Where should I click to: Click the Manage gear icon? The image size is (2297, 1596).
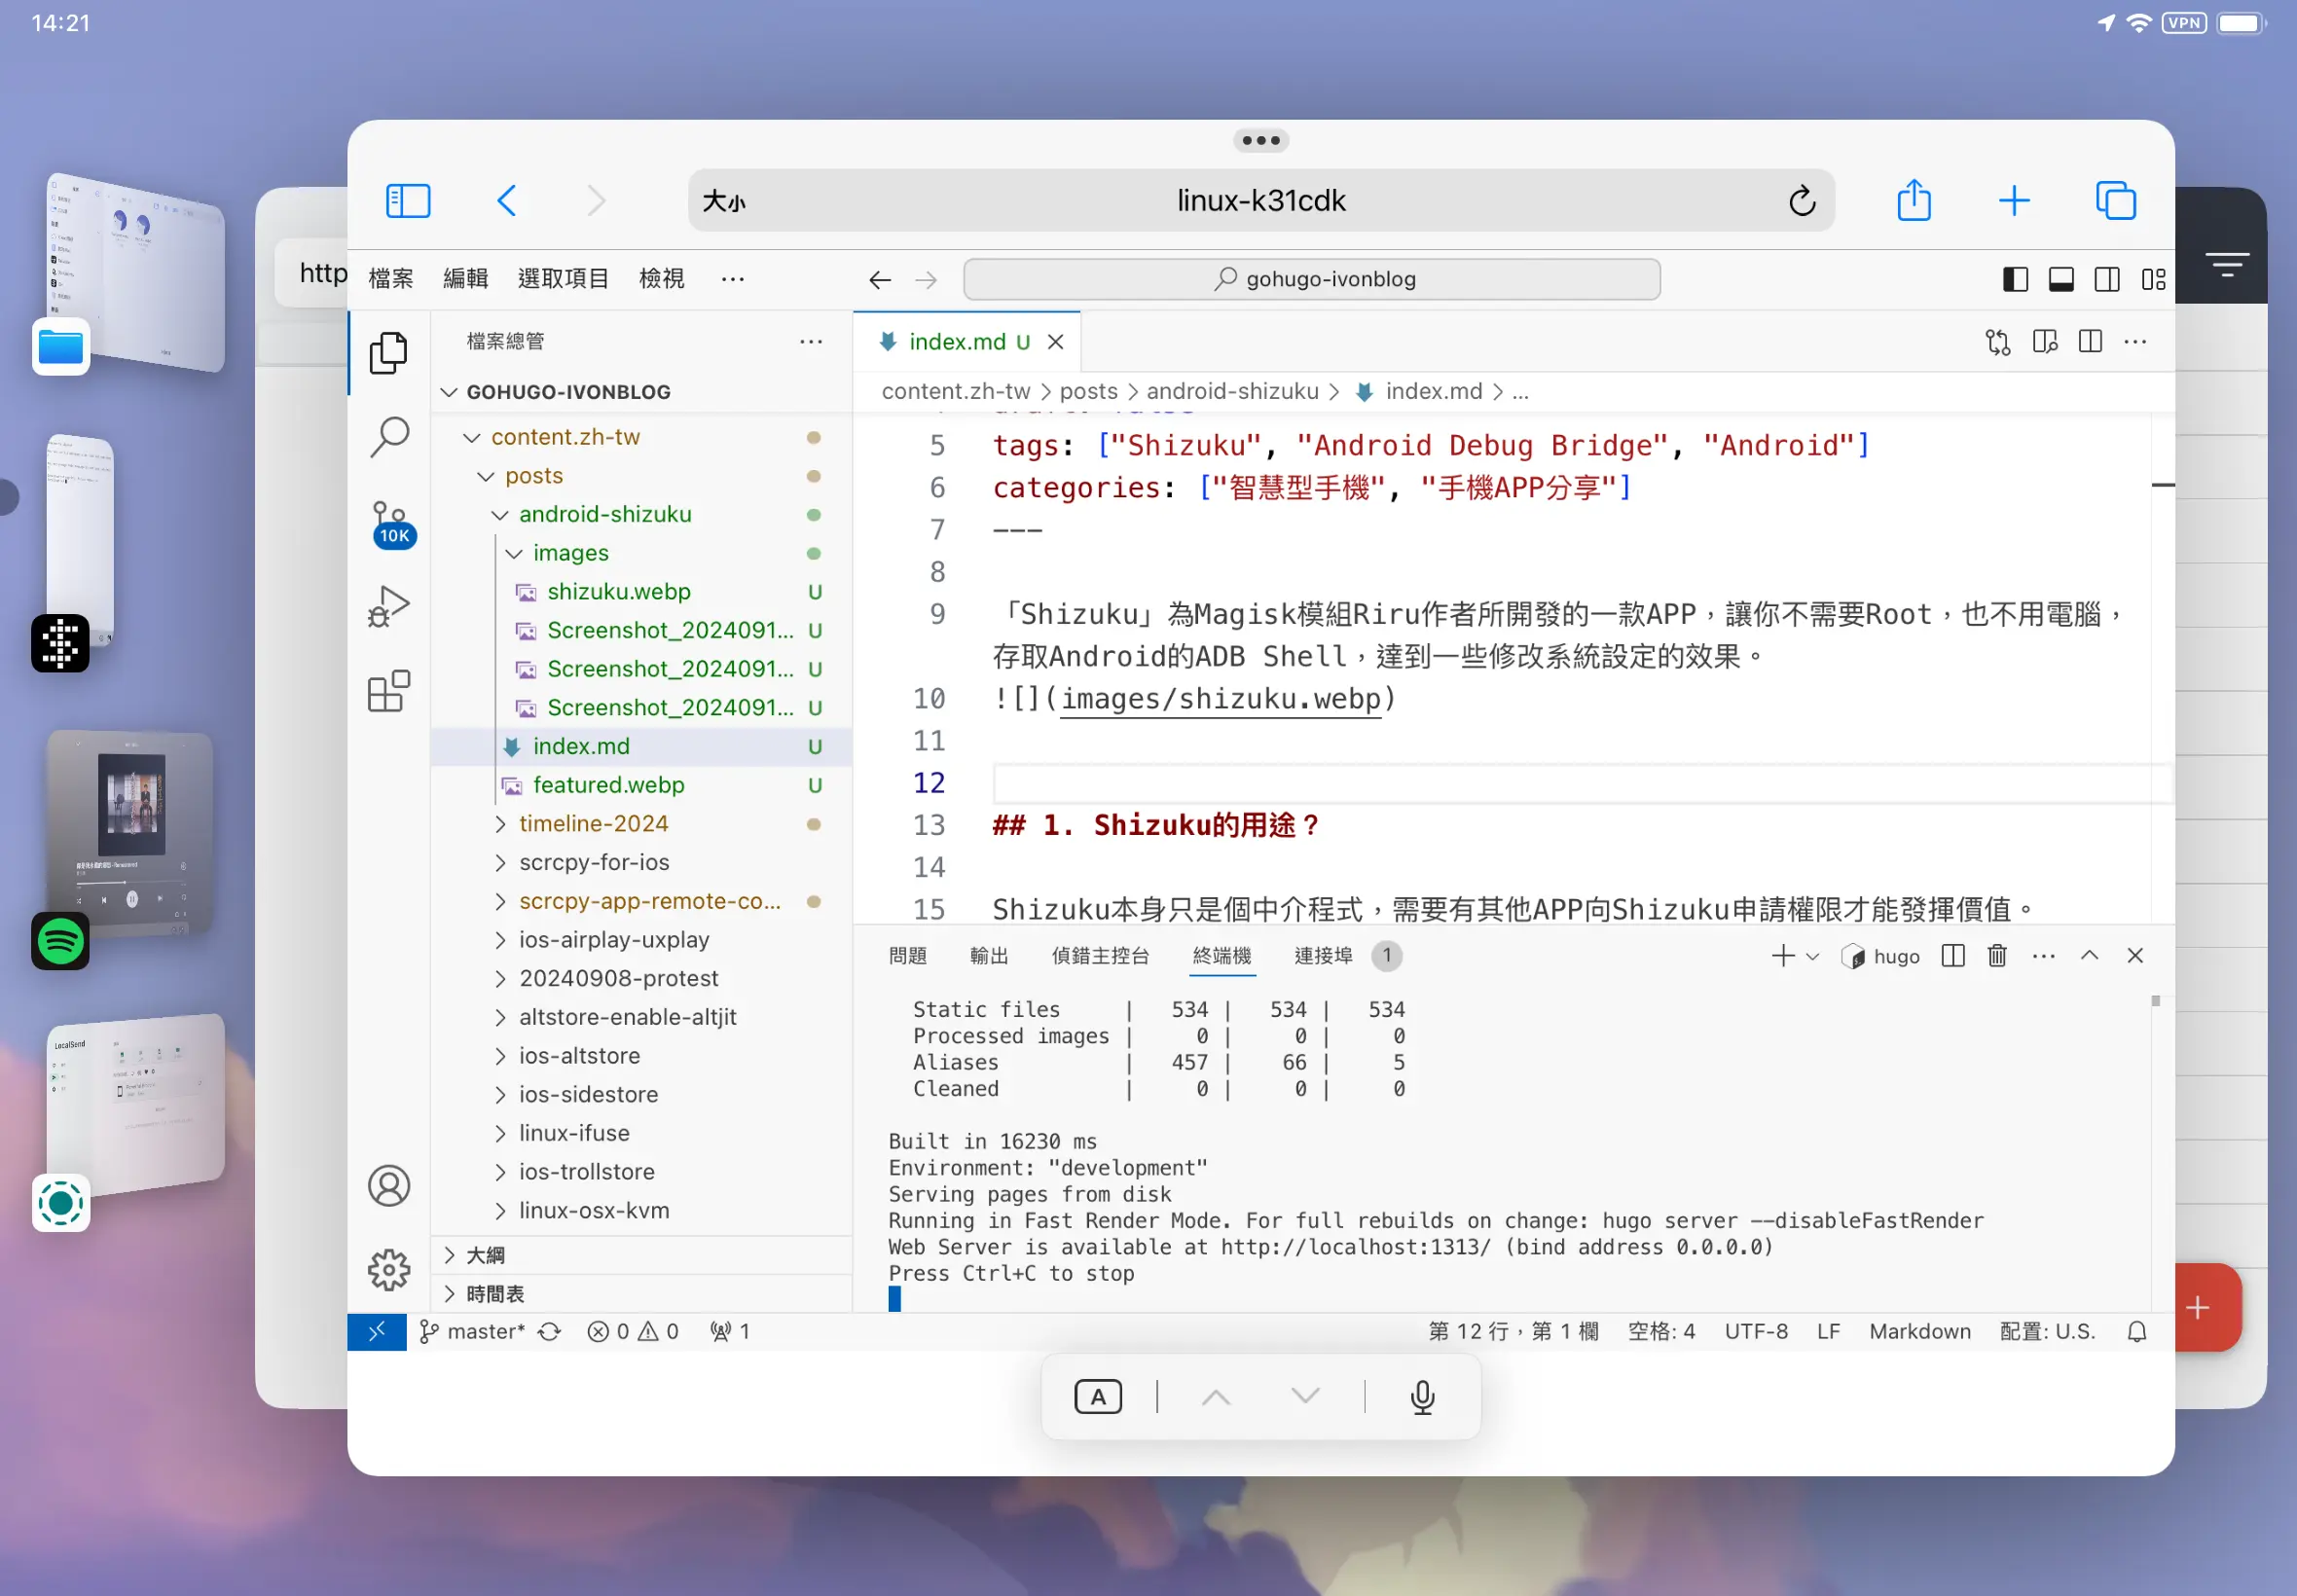(389, 1270)
